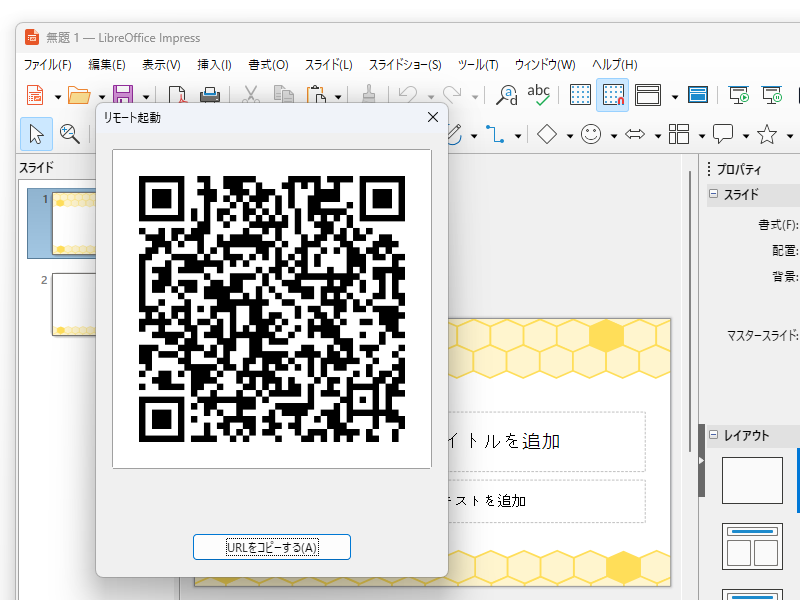
Task: Open the folder icon to load a file
Action: [x=79, y=95]
